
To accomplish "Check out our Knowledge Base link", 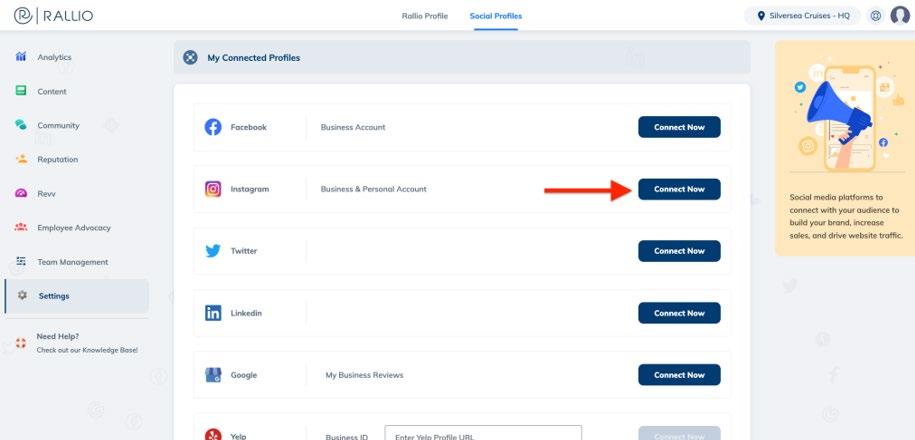I will click(88, 350).
